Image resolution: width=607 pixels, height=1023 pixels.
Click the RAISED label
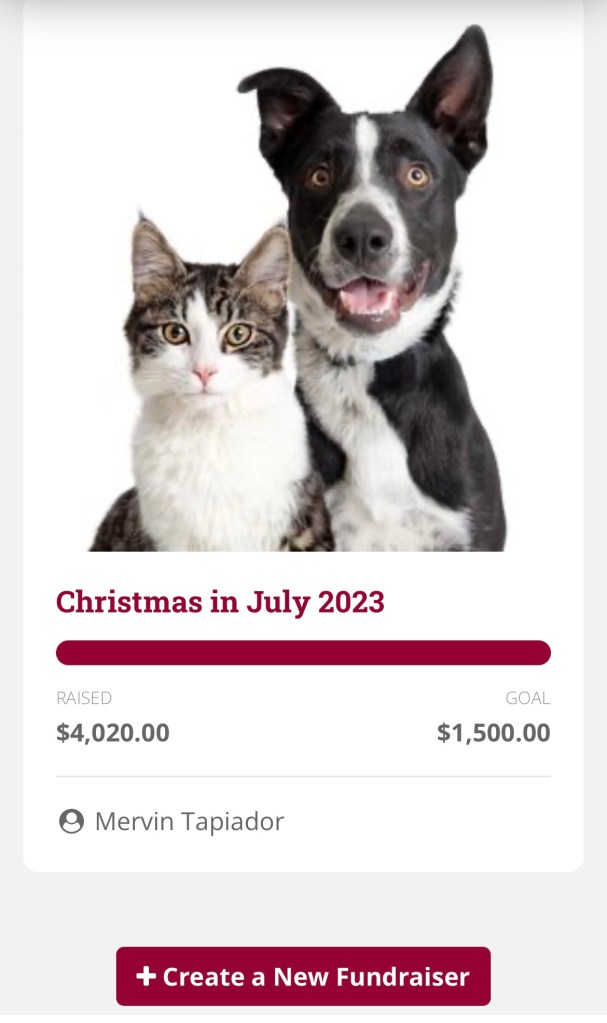pyautogui.click(x=84, y=698)
